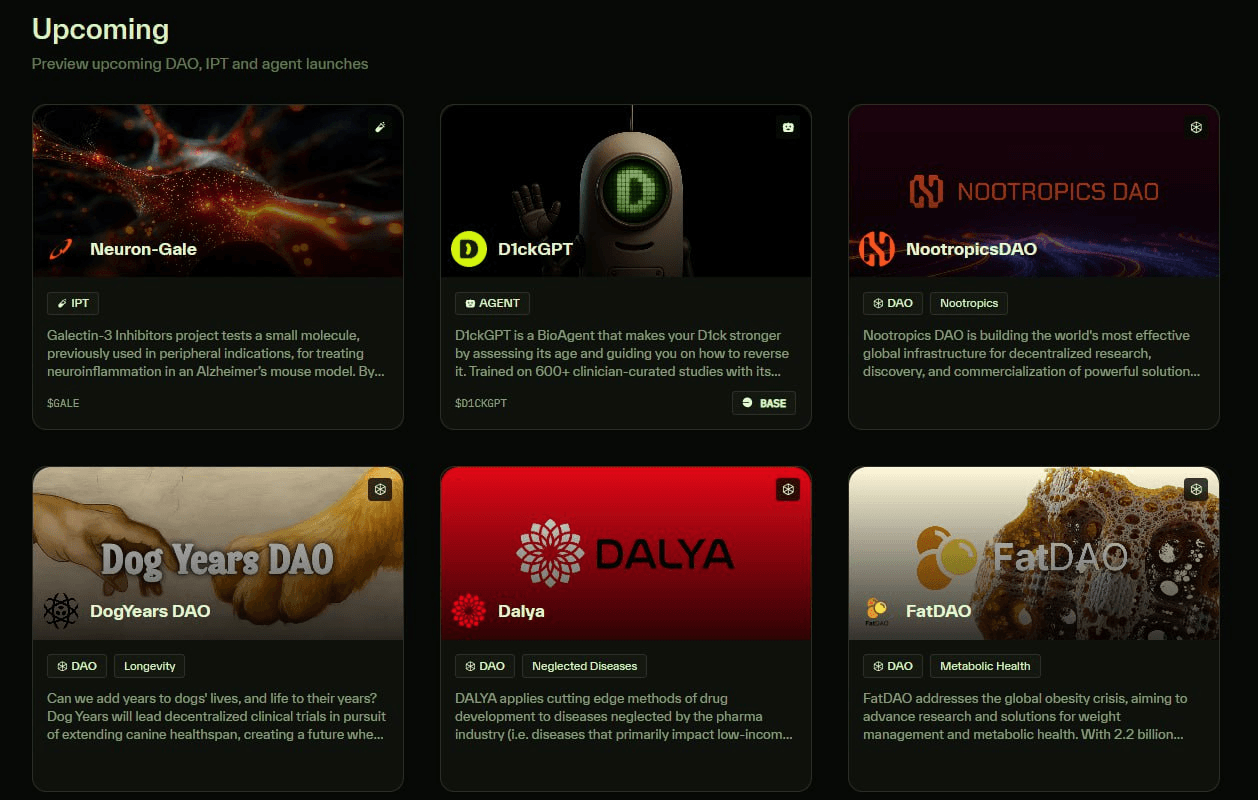Click the cube icon on Dalya banner corner
This screenshot has width=1258, height=800.
pos(788,489)
